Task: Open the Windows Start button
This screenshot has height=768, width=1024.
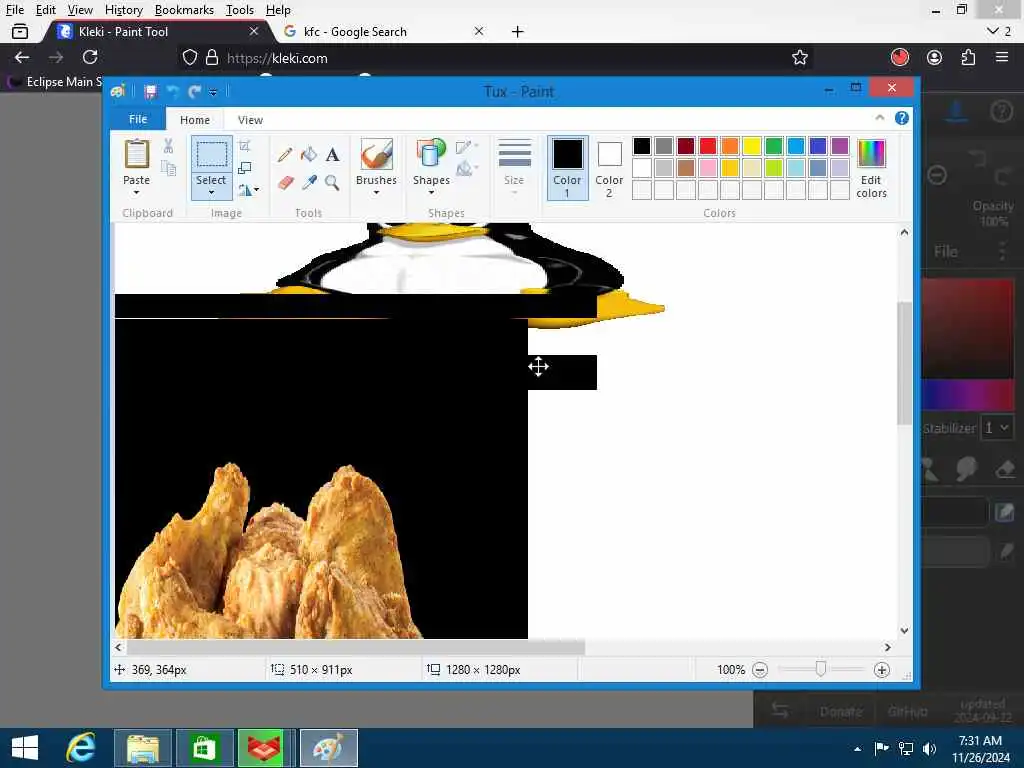Action: point(25,748)
